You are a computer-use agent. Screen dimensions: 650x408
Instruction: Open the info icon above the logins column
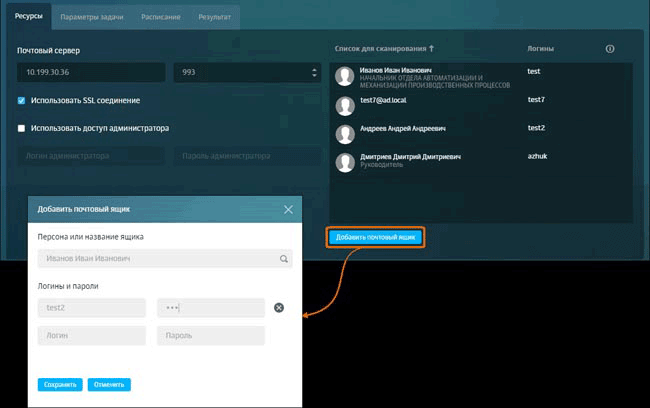609,49
